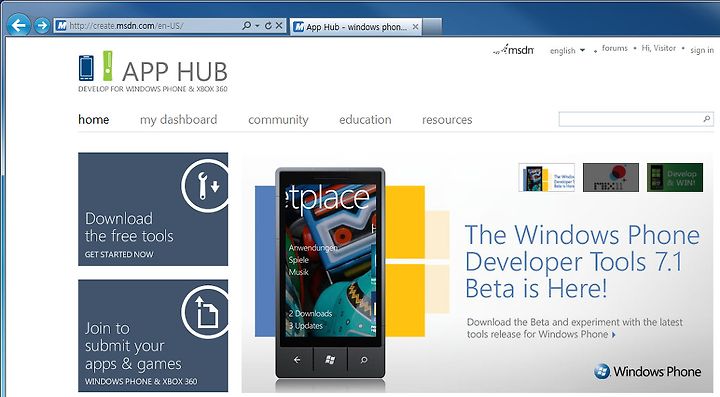Refresh the page with the reload icon
Image resolution: width=720 pixels, height=397 pixels.
(268, 26)
